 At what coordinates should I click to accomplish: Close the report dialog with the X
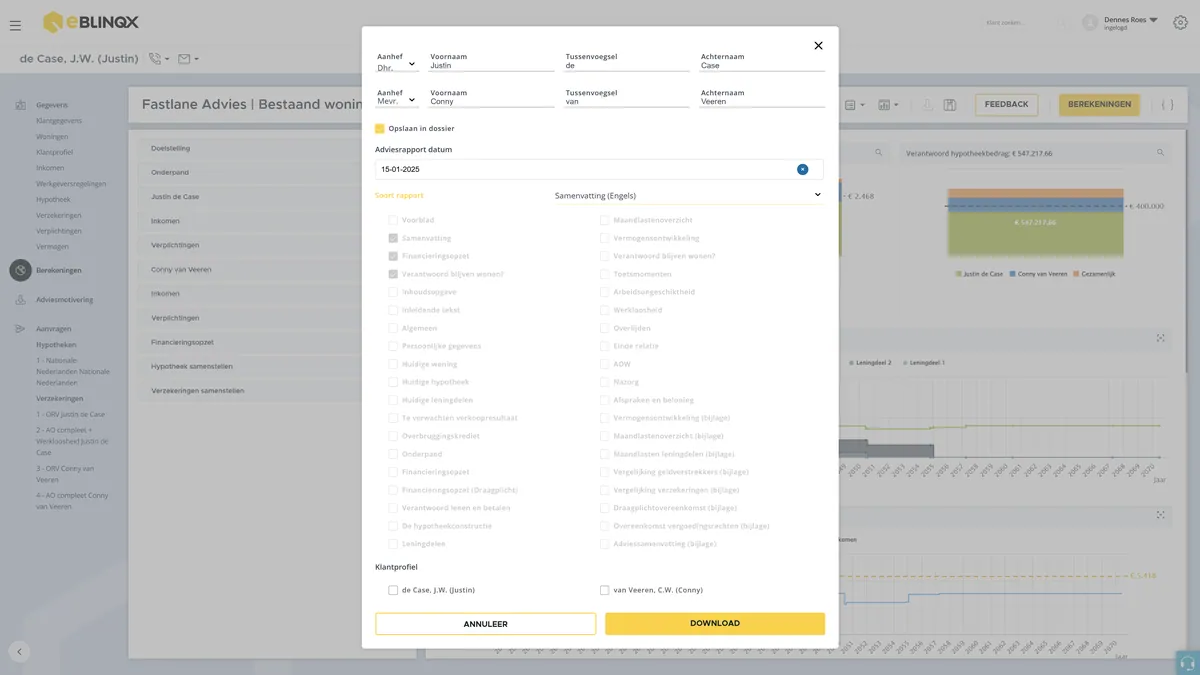tap(818, 46)
